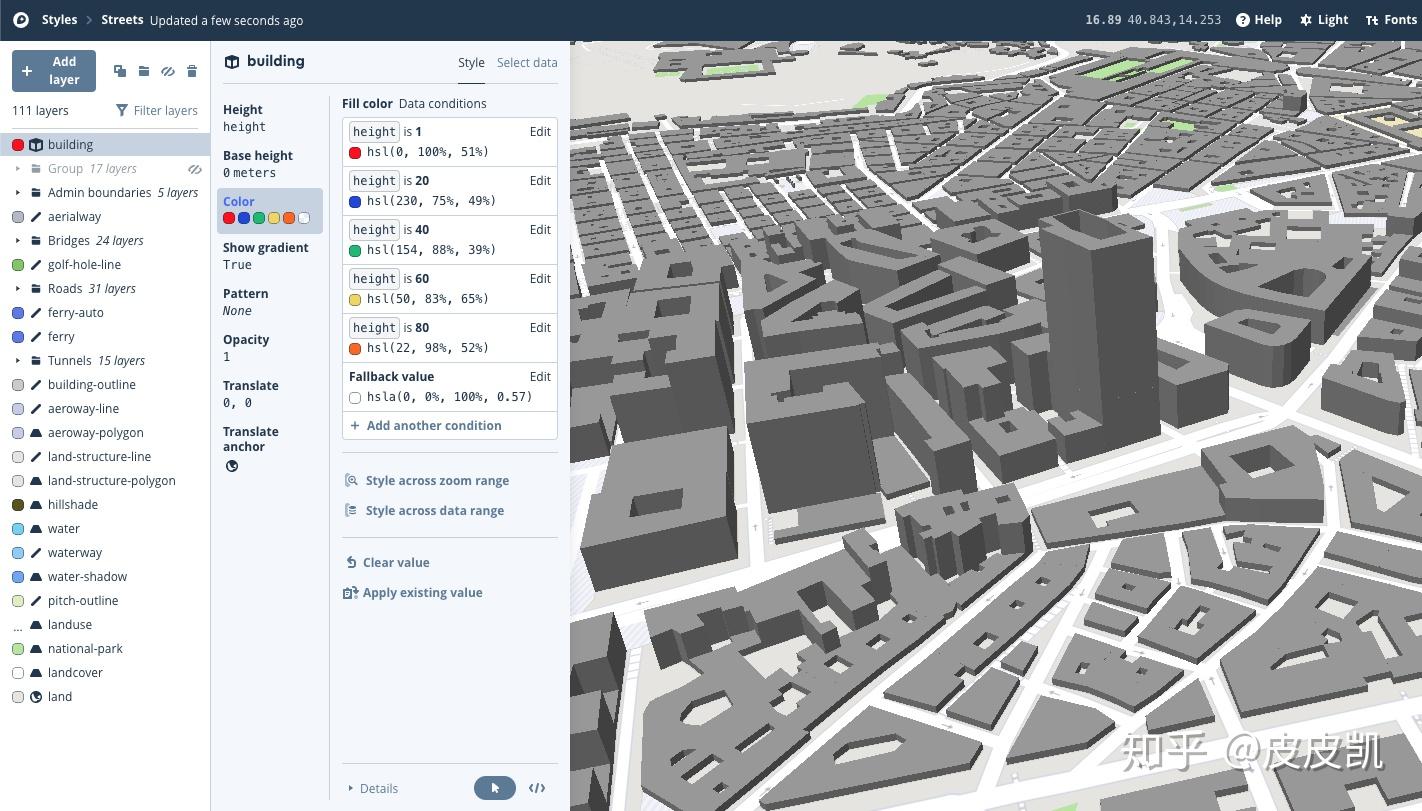Delete the building layer via the trash icon
This screenshot has height=811, width=1422.
pyautogui.click(x=192, y=71)
